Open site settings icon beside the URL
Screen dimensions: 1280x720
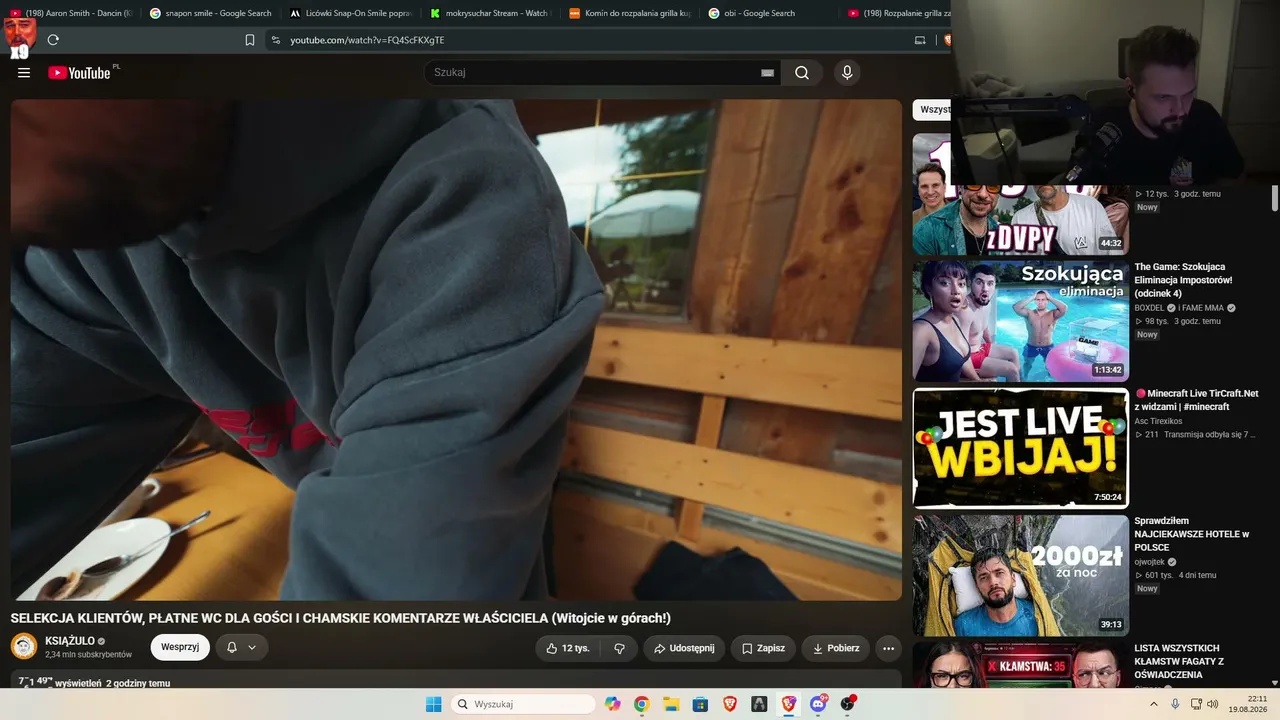(x=276, y=40)
